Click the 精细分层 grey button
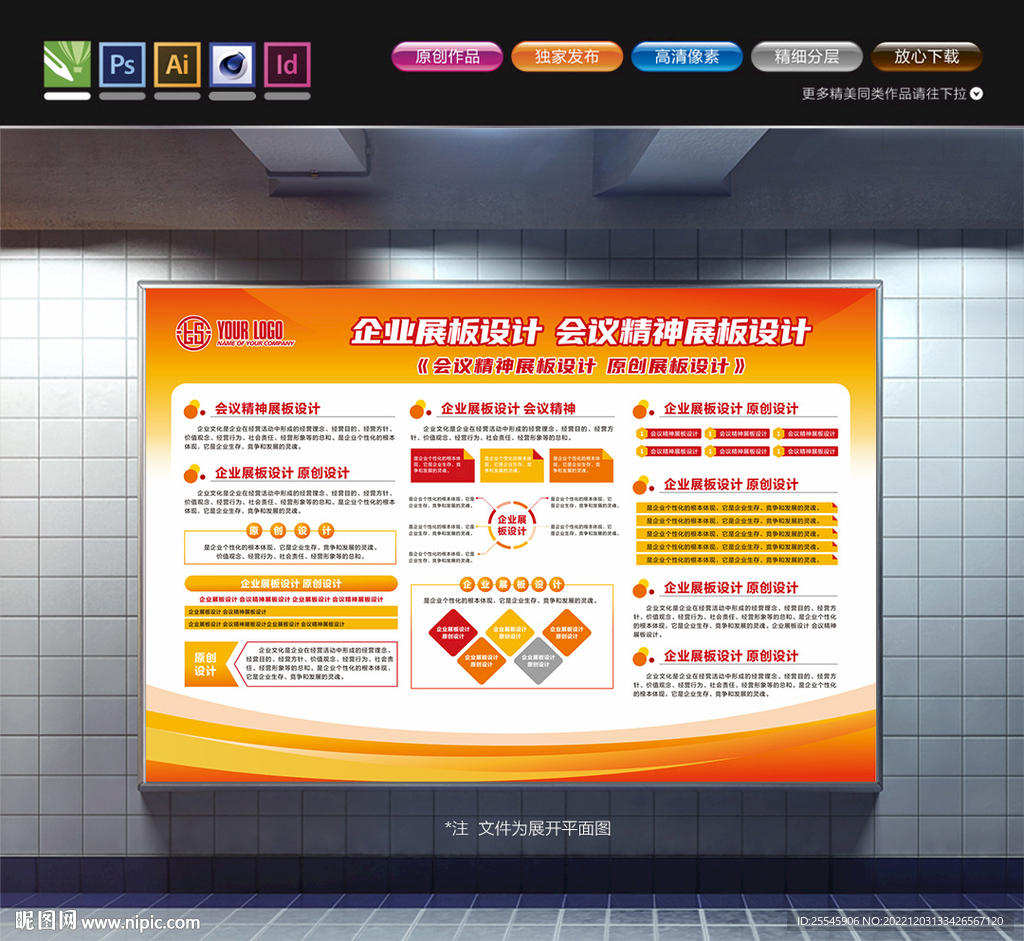Image resolution: width=1024 pixels, height=941 pixels. pos(807,57)
